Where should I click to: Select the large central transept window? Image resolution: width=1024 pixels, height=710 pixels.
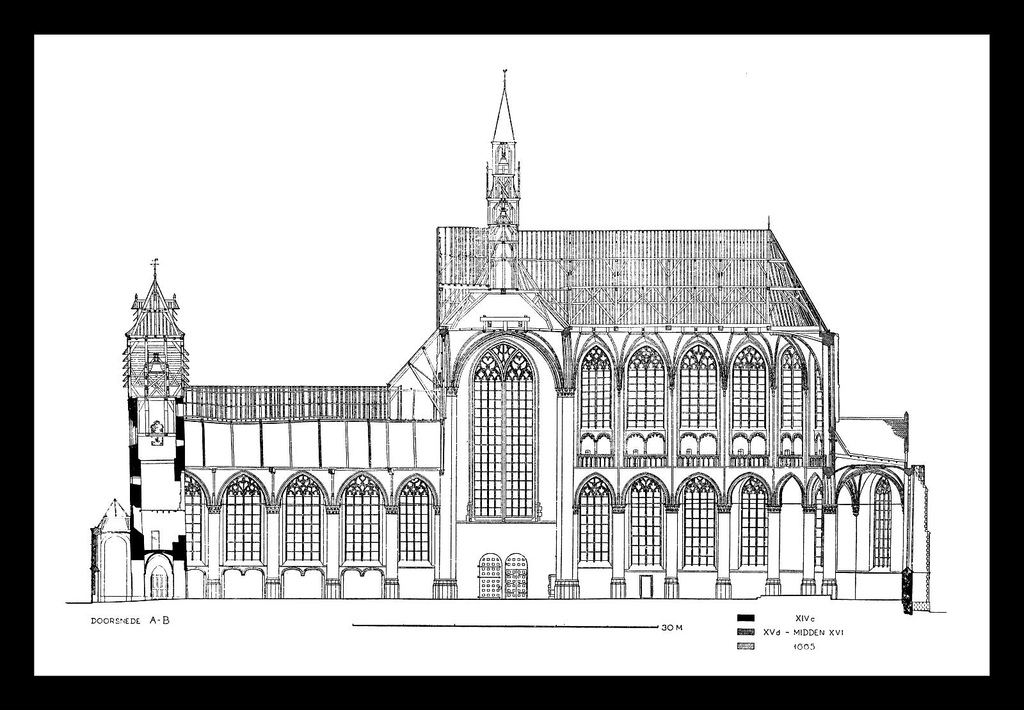click(x=504, y=432)
